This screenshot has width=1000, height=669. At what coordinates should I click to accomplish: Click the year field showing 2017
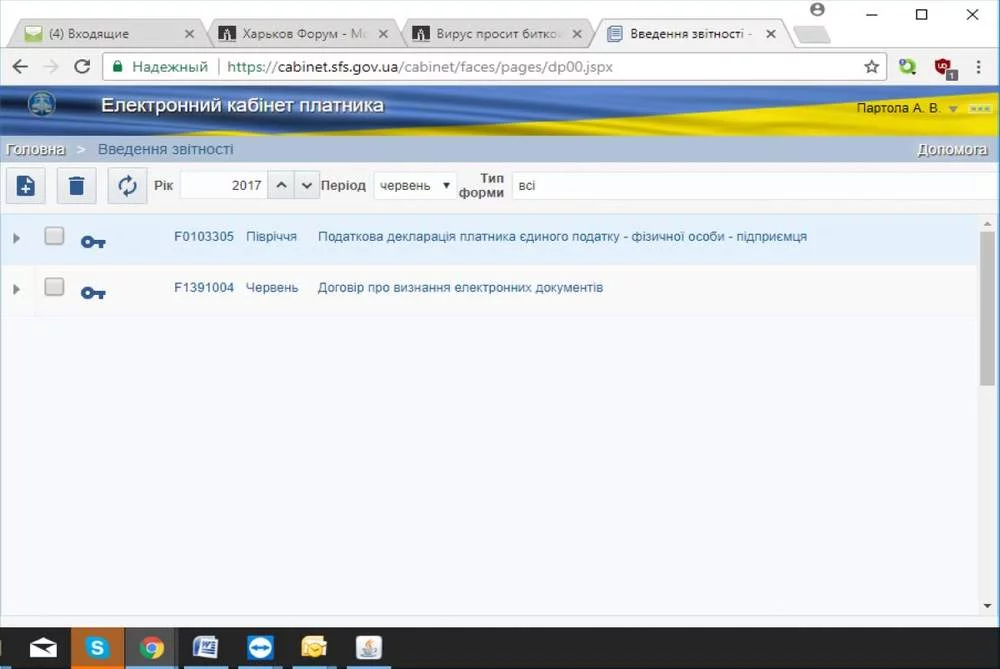pyautogui.click(x=224, y=186)
